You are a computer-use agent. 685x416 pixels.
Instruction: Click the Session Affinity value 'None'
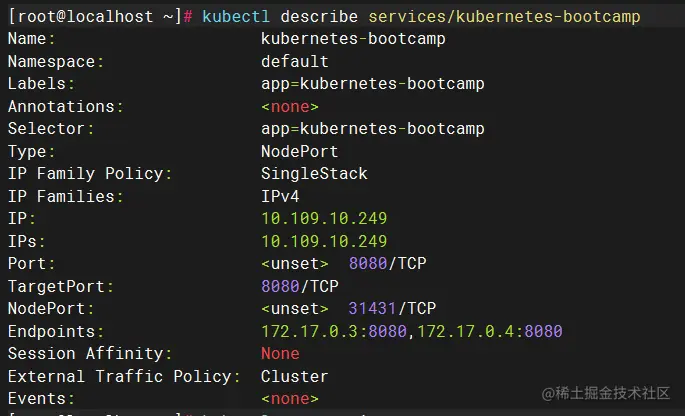click(x=280, y=353)
